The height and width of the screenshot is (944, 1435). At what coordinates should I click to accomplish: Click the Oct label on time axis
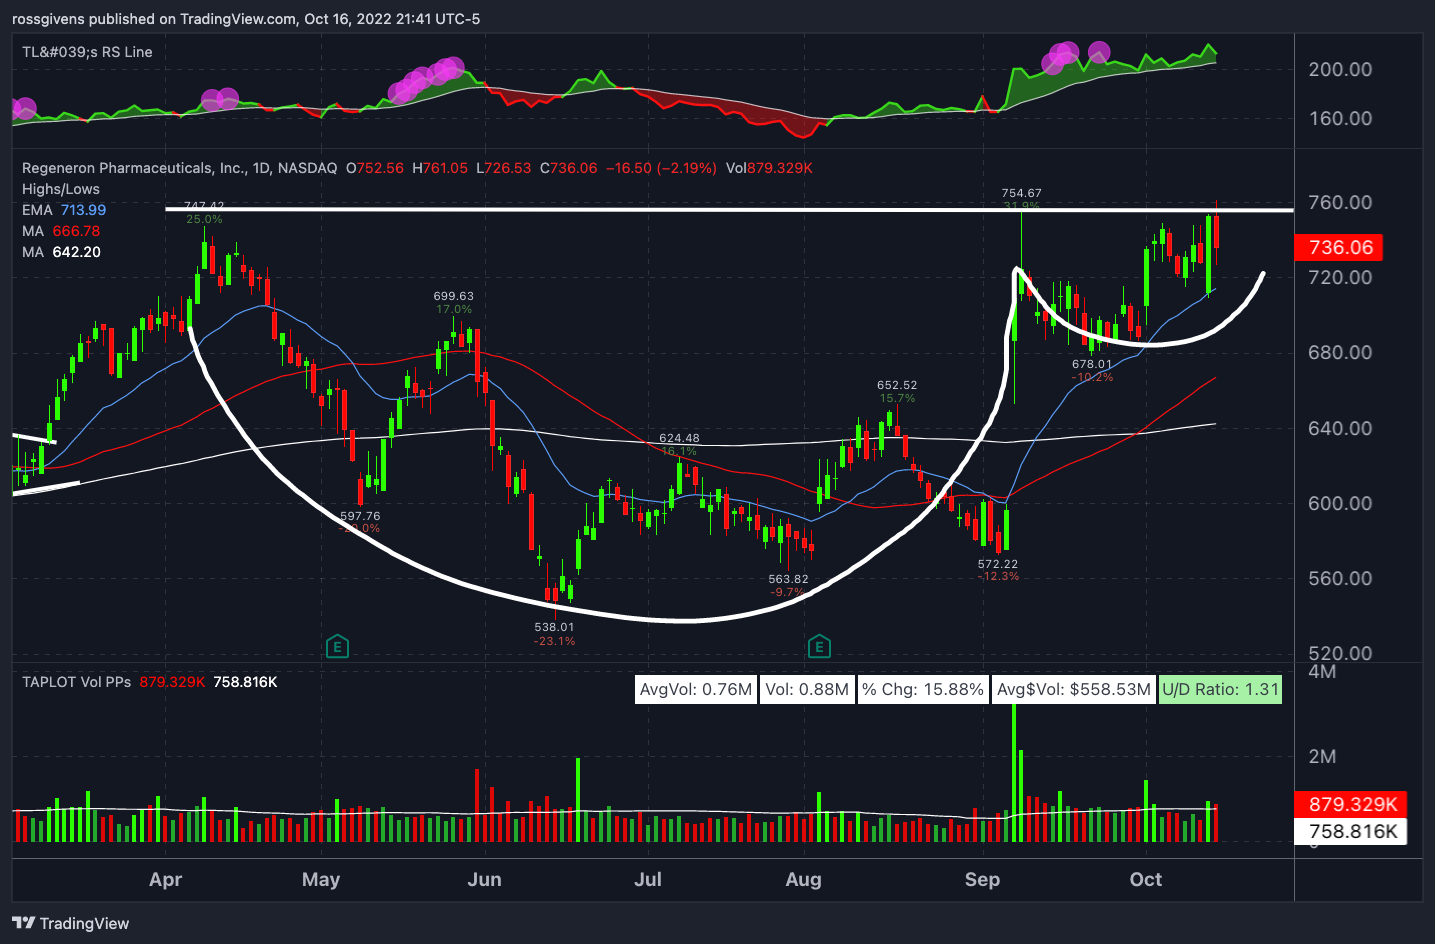tap(1146, 879)
